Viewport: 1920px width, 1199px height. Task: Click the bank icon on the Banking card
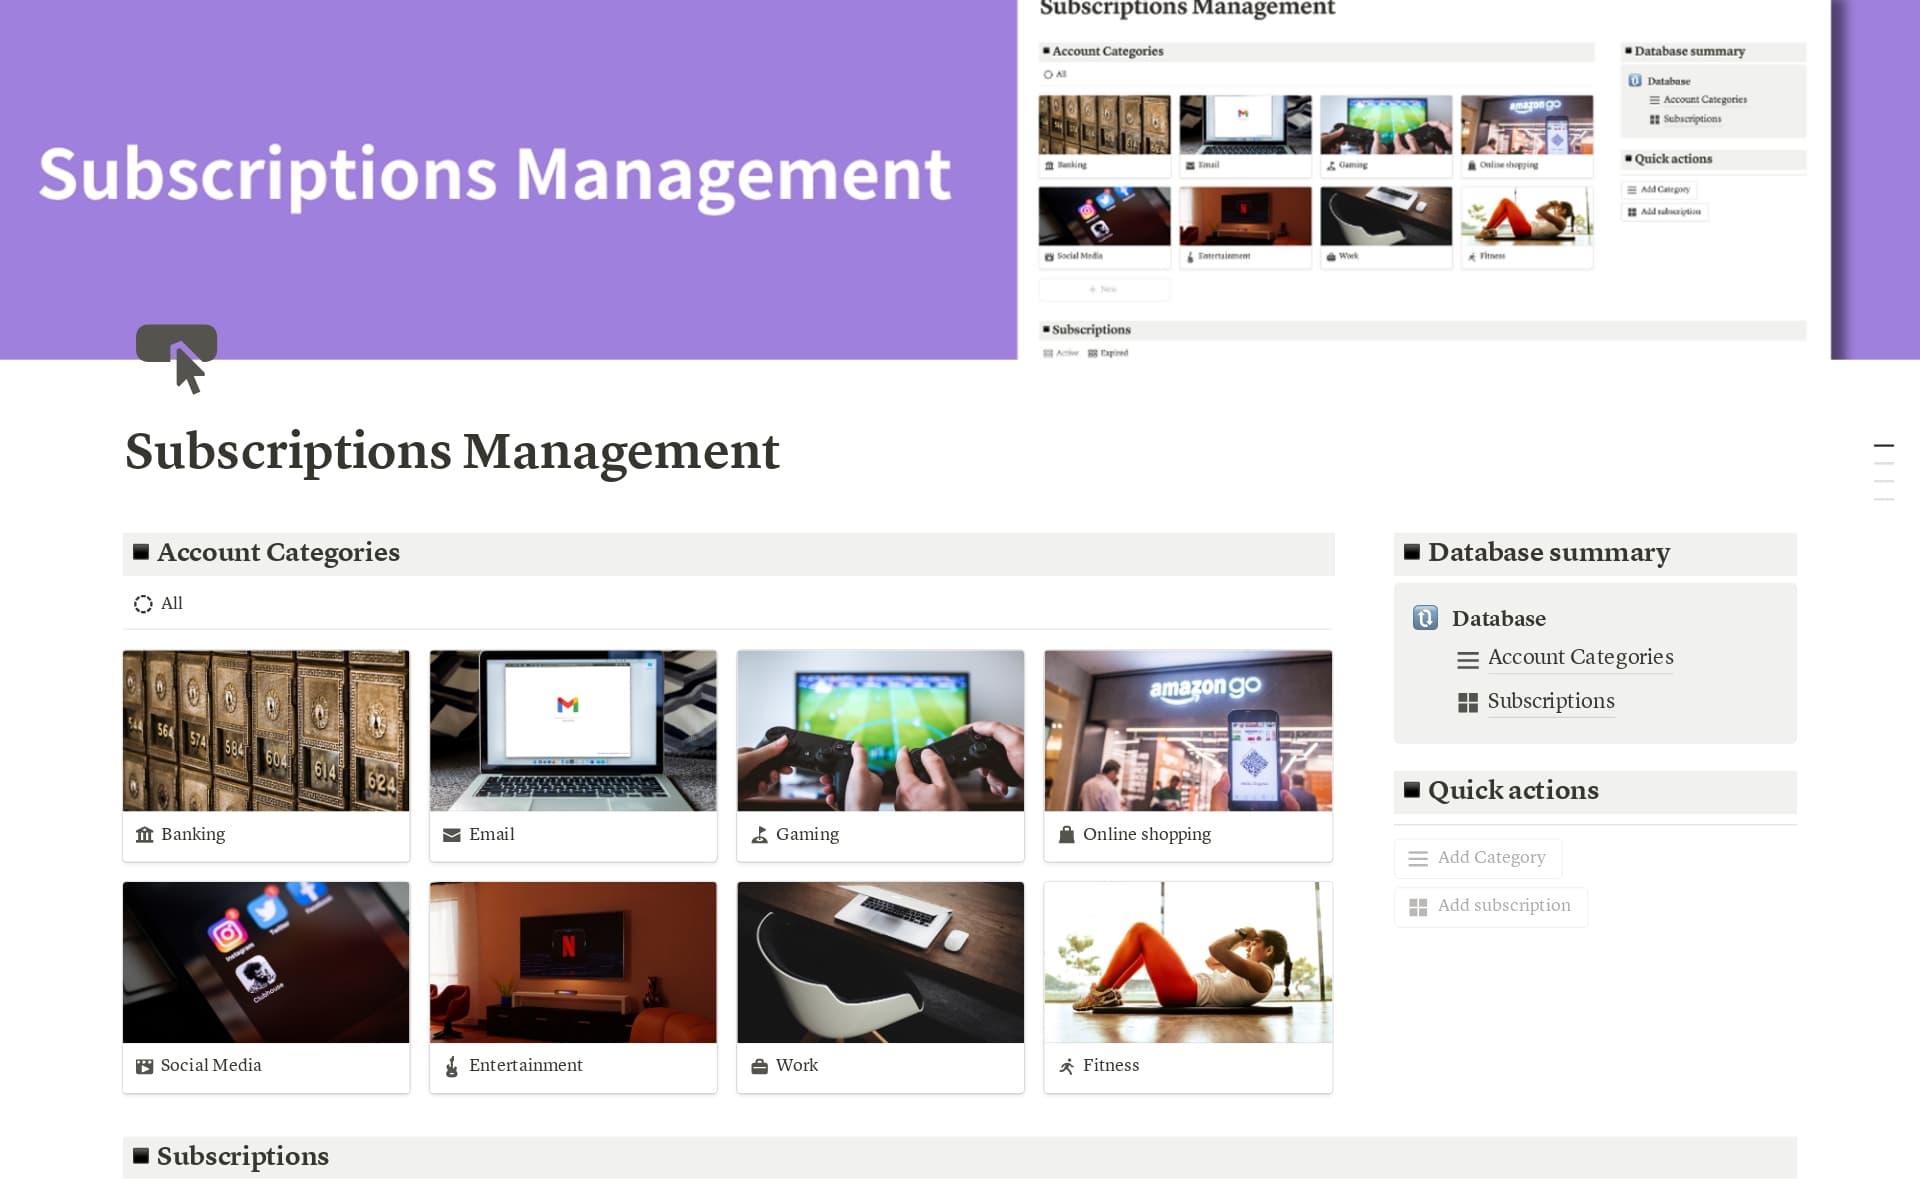click(x=143, y=834)
